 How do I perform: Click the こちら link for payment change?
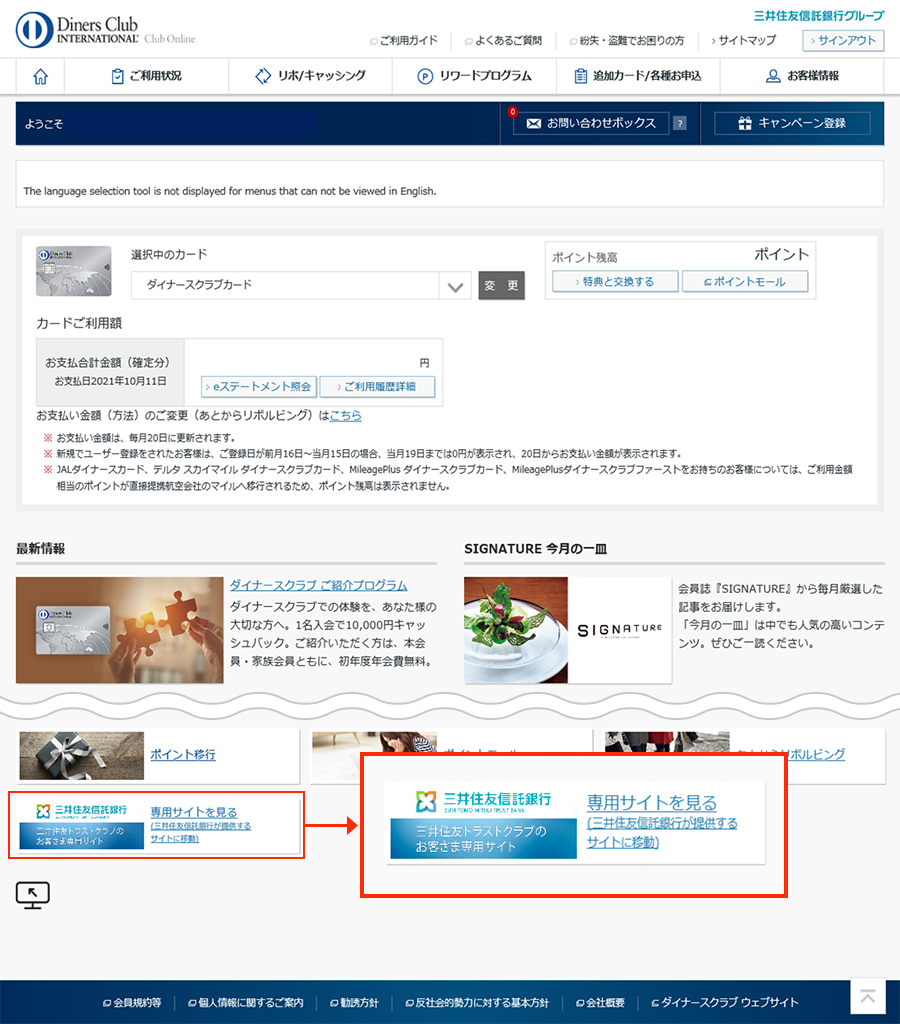[346, 415]
